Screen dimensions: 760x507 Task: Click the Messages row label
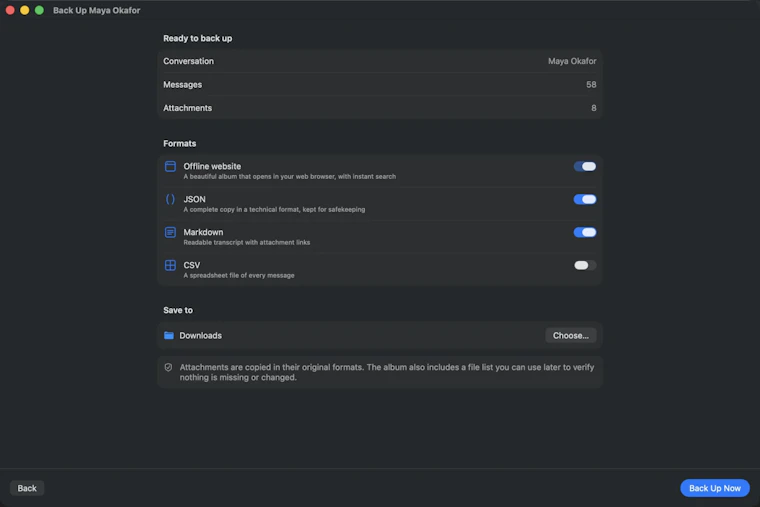point(183,84)
